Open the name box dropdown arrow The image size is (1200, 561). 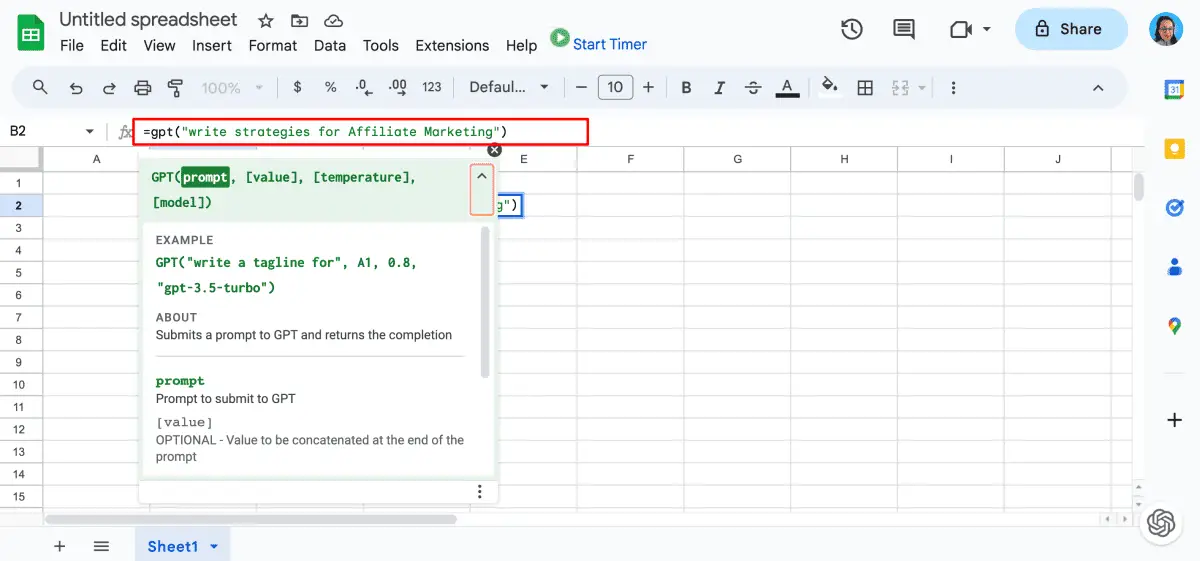(x=89, y=131)
